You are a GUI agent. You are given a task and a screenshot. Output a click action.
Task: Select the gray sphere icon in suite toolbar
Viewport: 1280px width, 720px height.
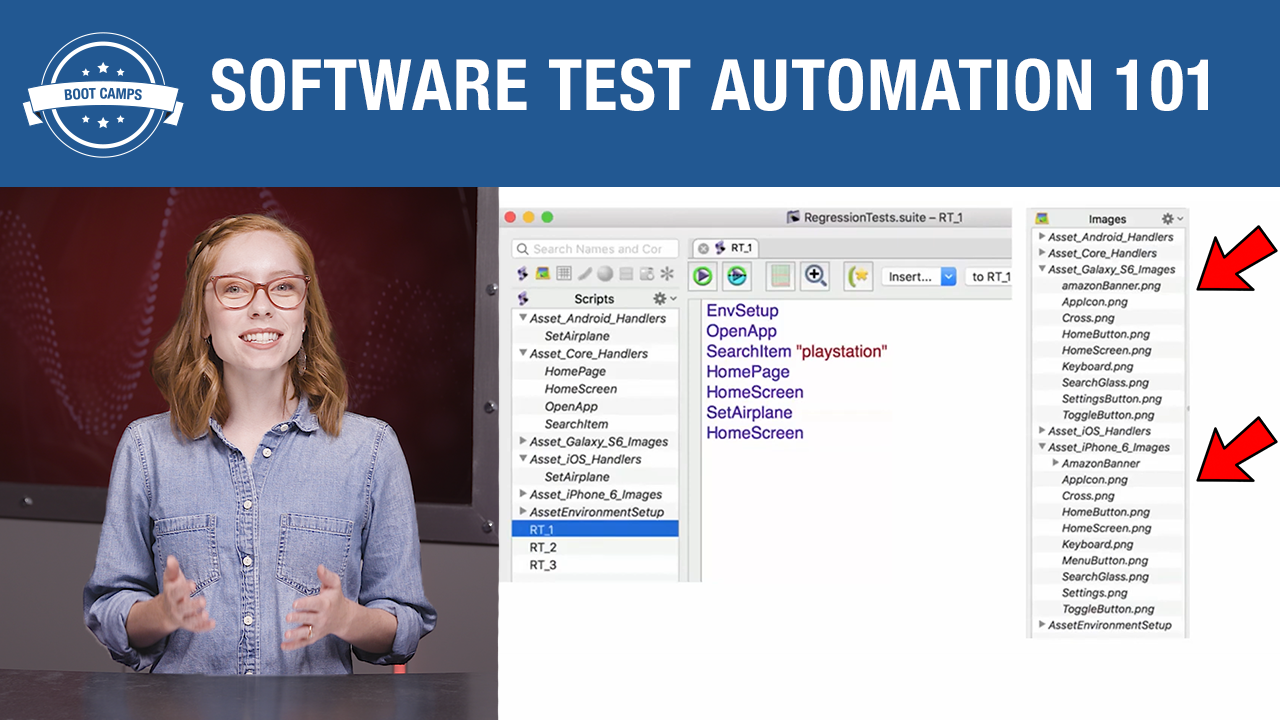point(605,273)
